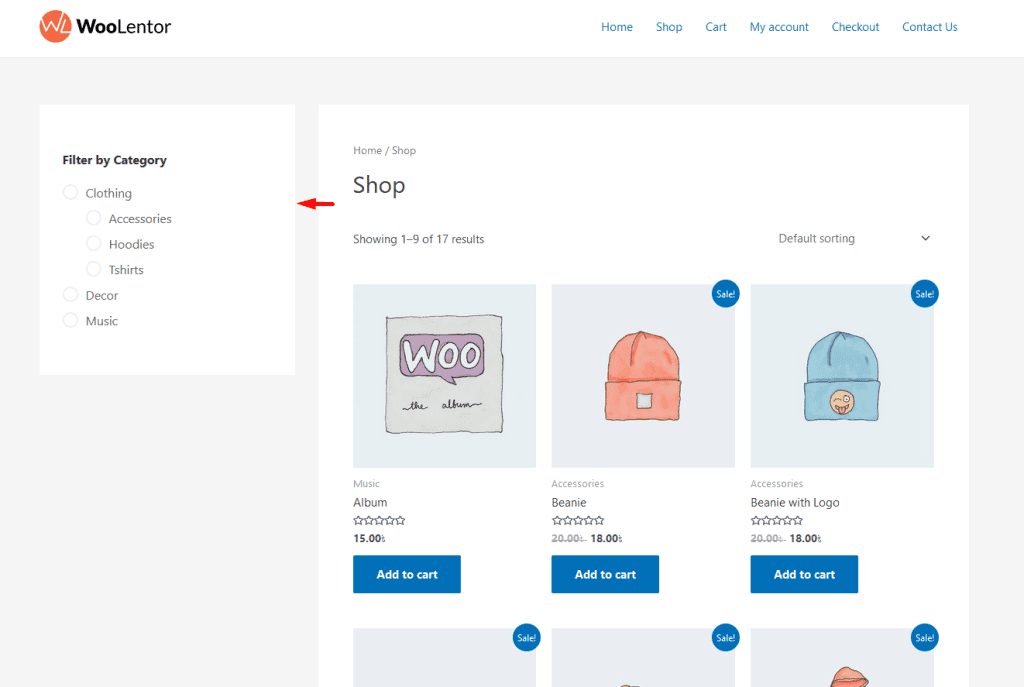Open the Default sorting dropdown

tap(853, 239)
